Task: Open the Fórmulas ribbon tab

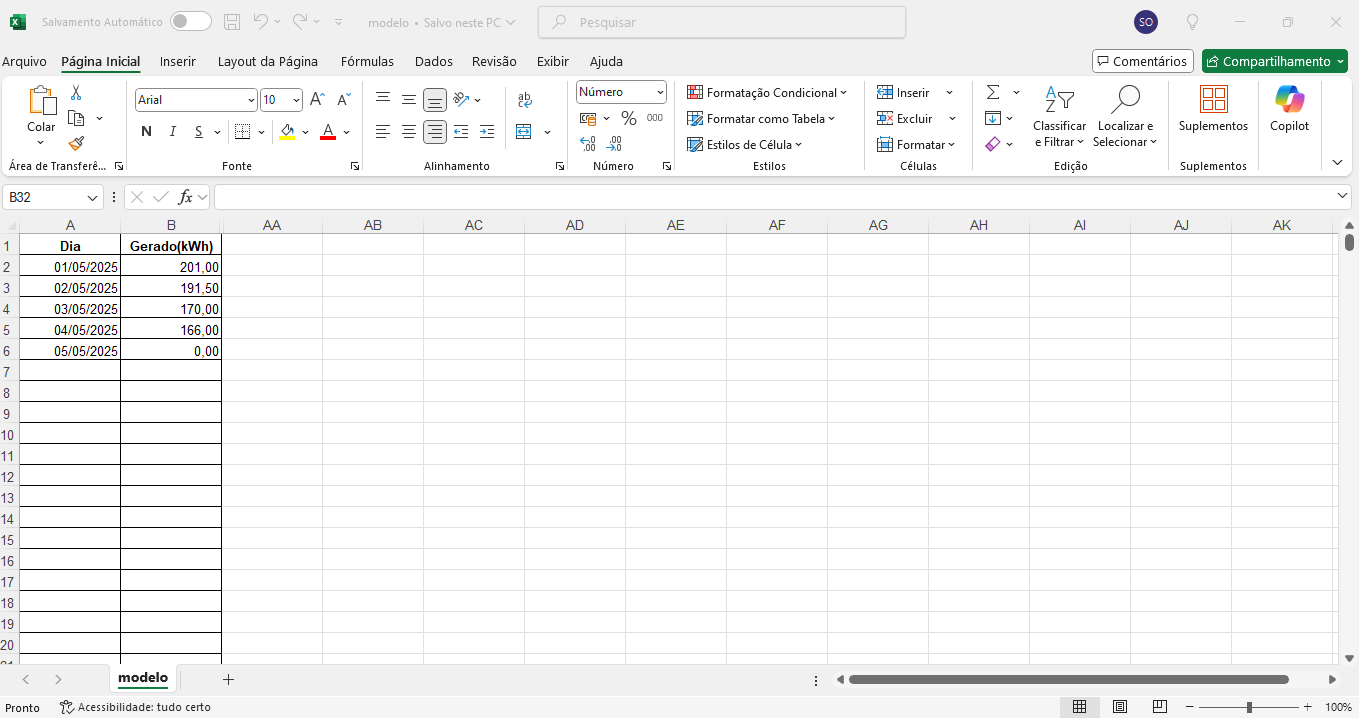Action: pyautogui.click(x=367, y=61)
